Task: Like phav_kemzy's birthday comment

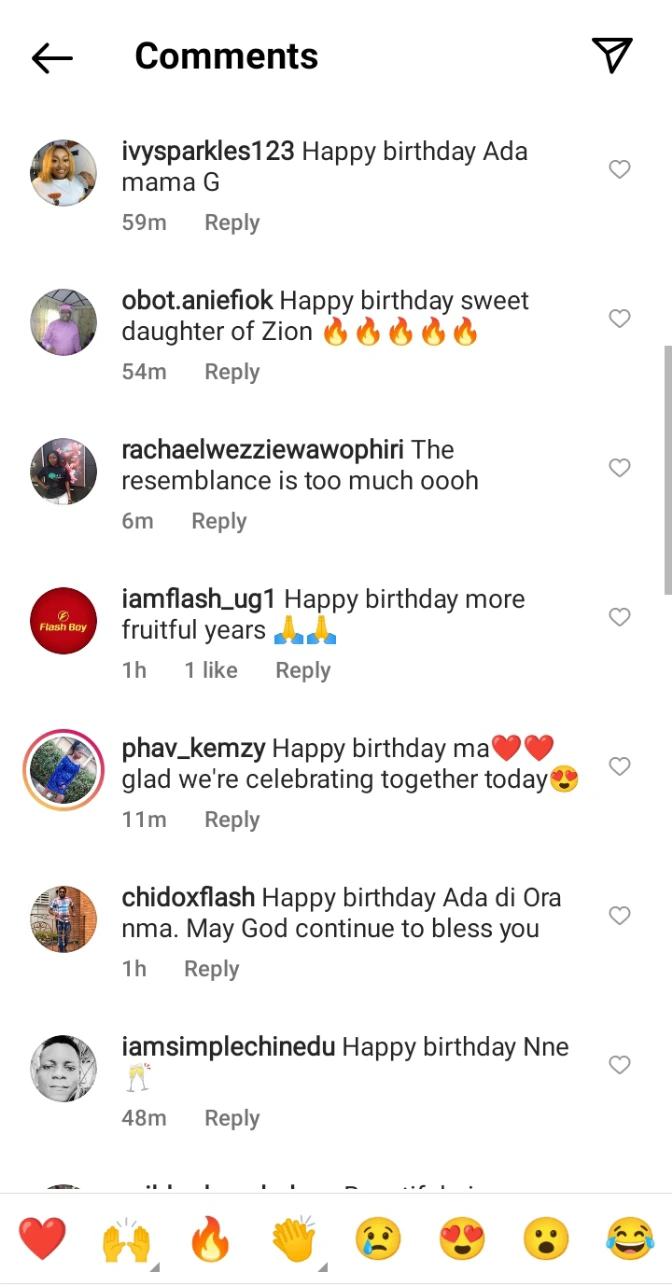Action: [620, 767]
